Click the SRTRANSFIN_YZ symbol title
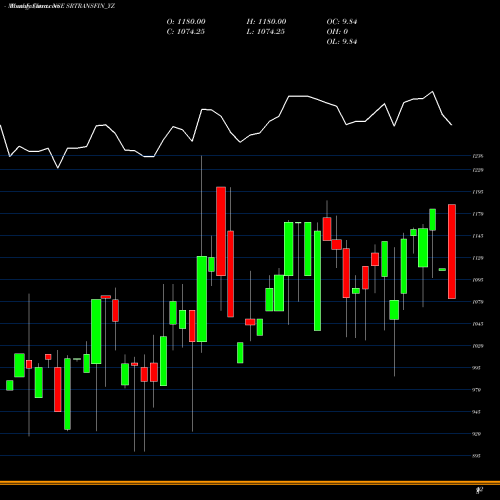This screenshot has height=500, width=500. pyautogui.click(x=90, y=6)
